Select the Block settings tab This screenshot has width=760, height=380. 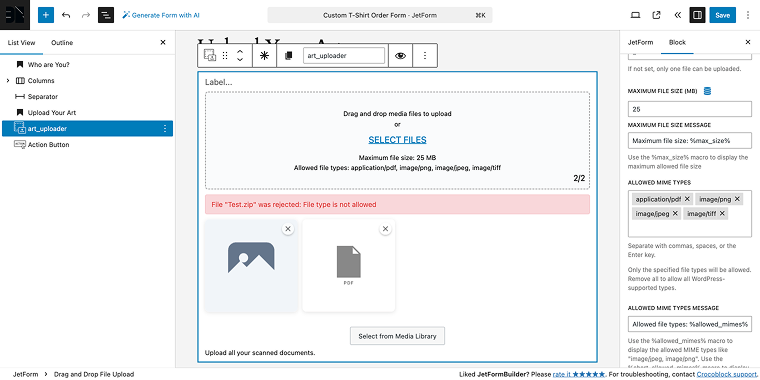point(677,42)
